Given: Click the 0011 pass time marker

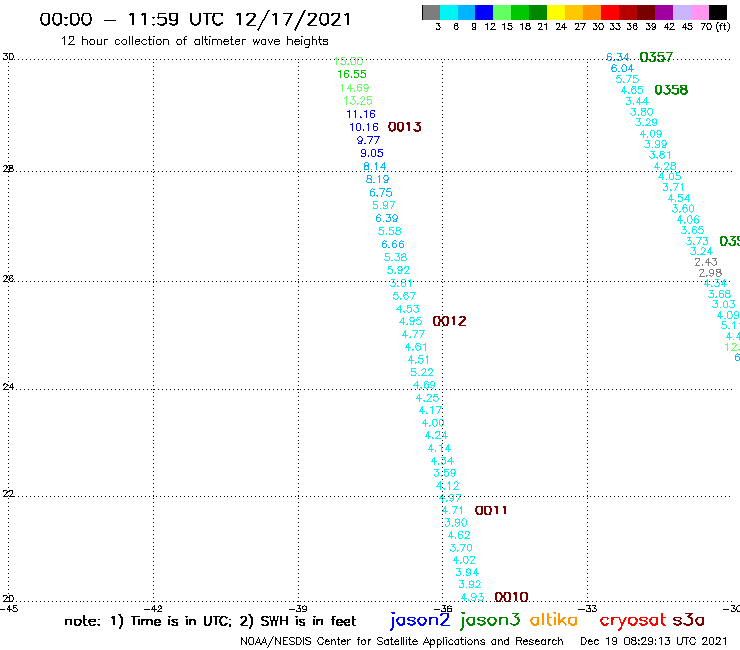Looking at the screenshot, I should click(x=491, y=510).
